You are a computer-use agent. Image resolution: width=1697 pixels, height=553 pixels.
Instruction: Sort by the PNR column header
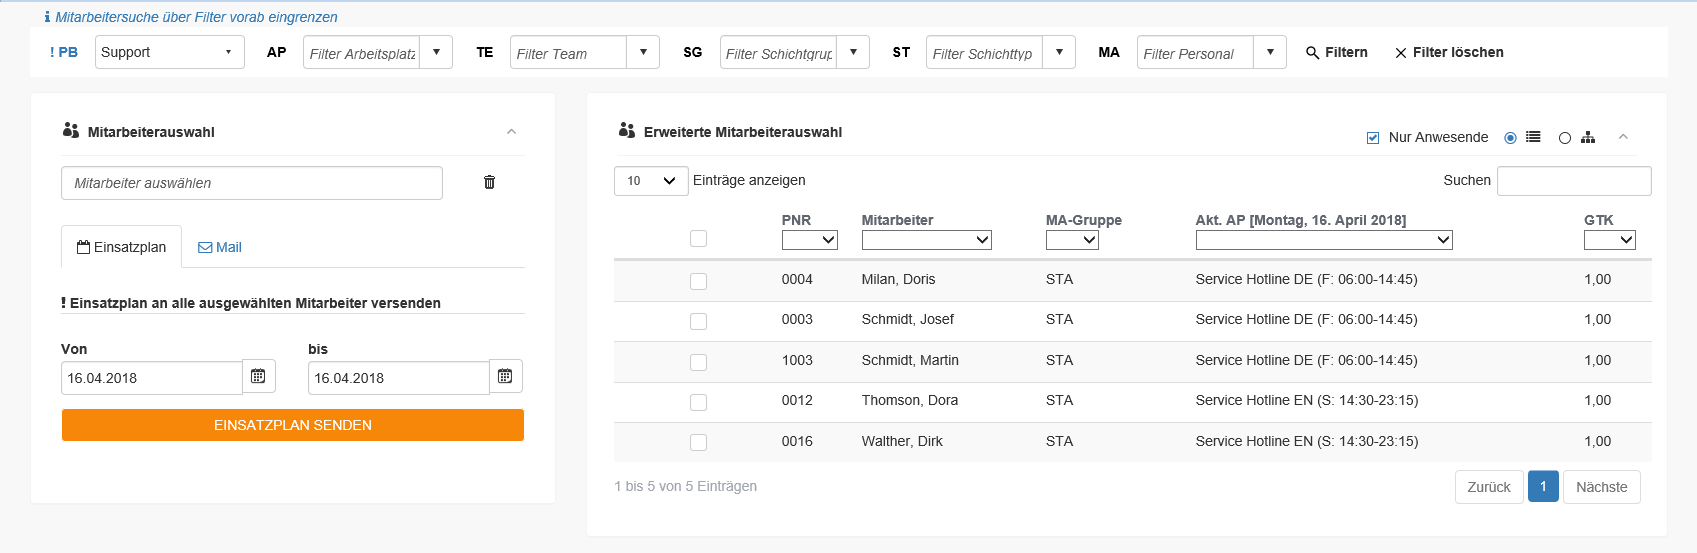pyautogui.click(x=796, y=220)
